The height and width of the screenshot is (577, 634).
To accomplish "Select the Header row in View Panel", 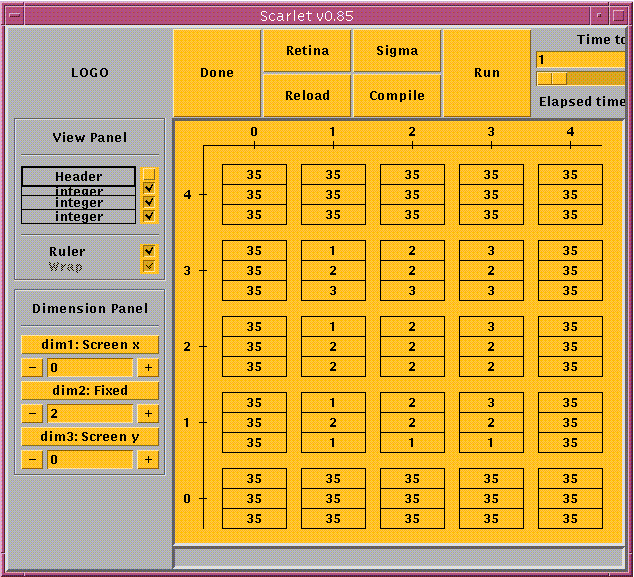I will [x=78, y=176].
